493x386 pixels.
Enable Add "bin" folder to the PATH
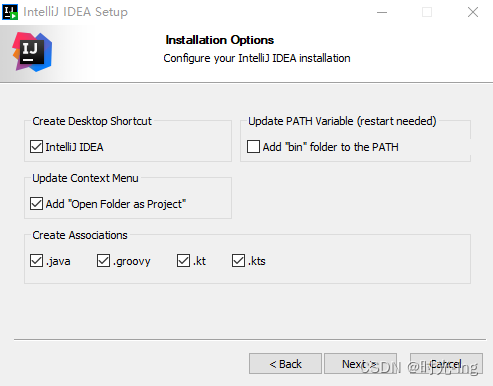point(253,147)
